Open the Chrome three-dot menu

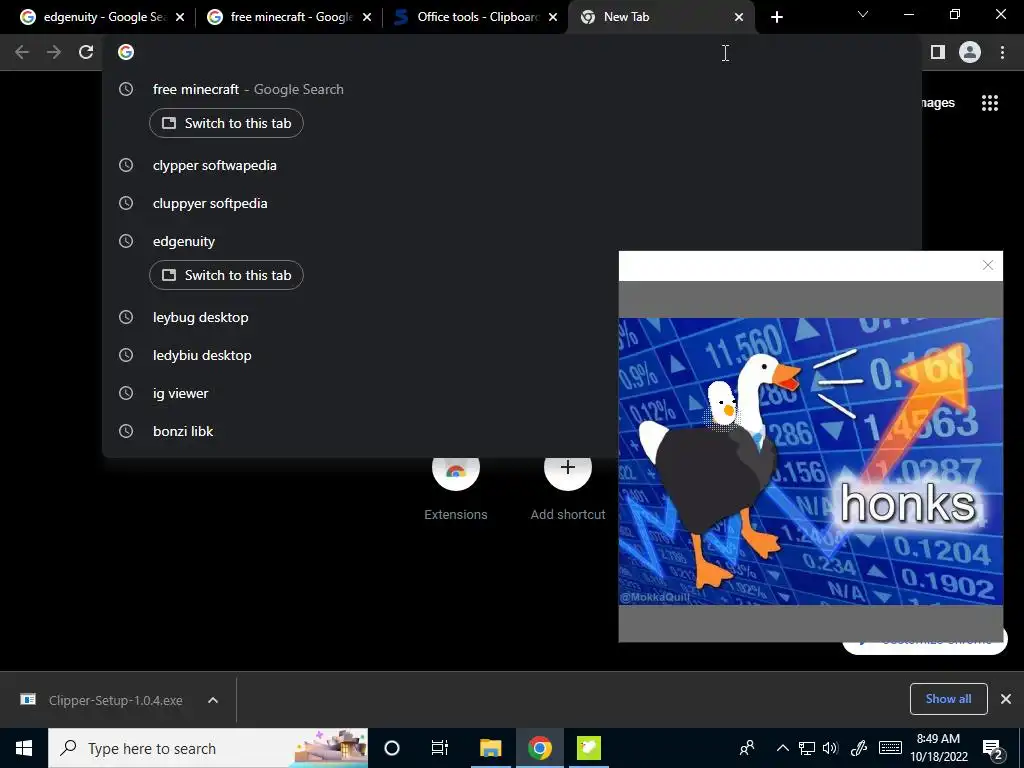point(1002,52)
